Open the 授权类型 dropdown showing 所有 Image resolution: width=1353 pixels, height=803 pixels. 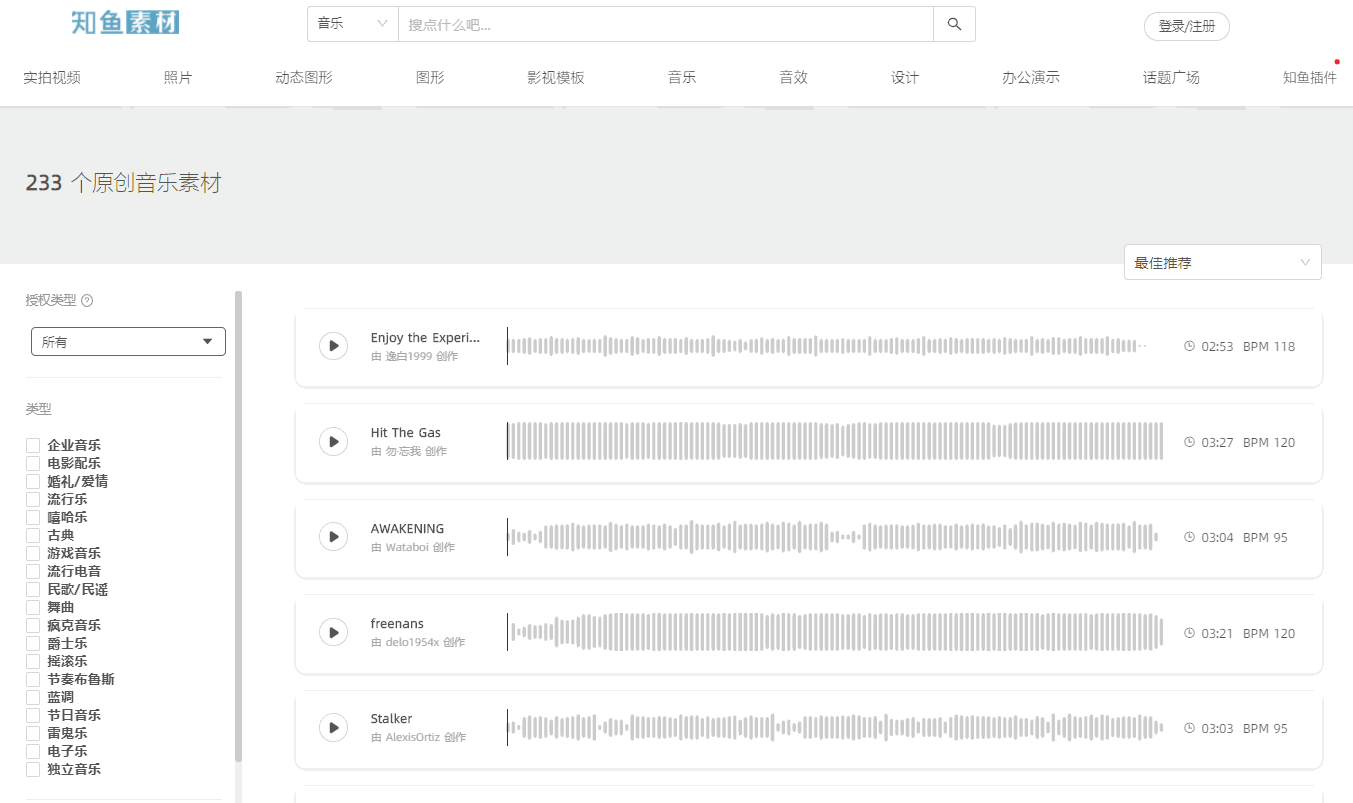[127, 341]
